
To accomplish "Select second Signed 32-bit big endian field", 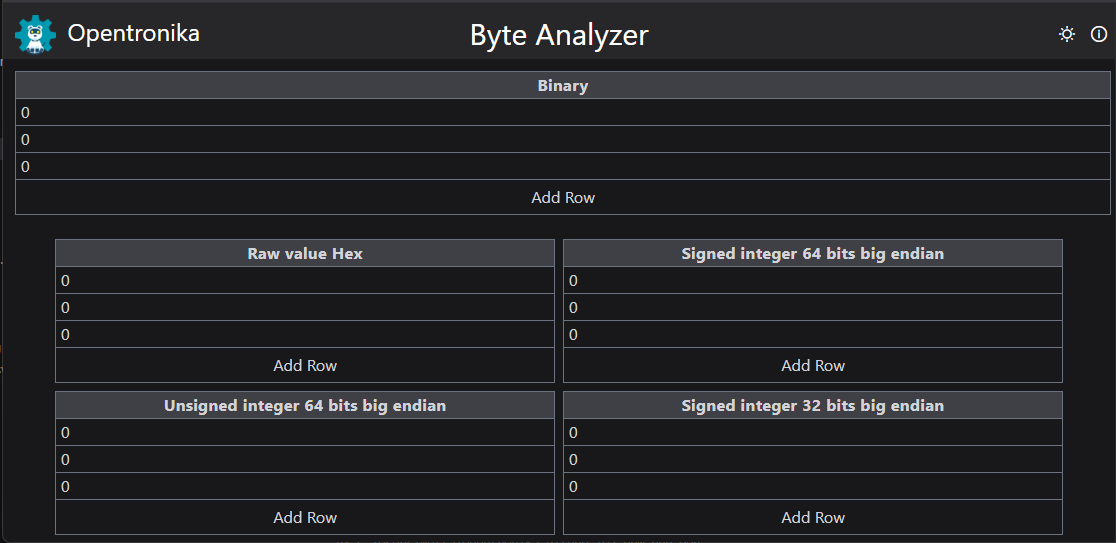I will tap(813, 459).
